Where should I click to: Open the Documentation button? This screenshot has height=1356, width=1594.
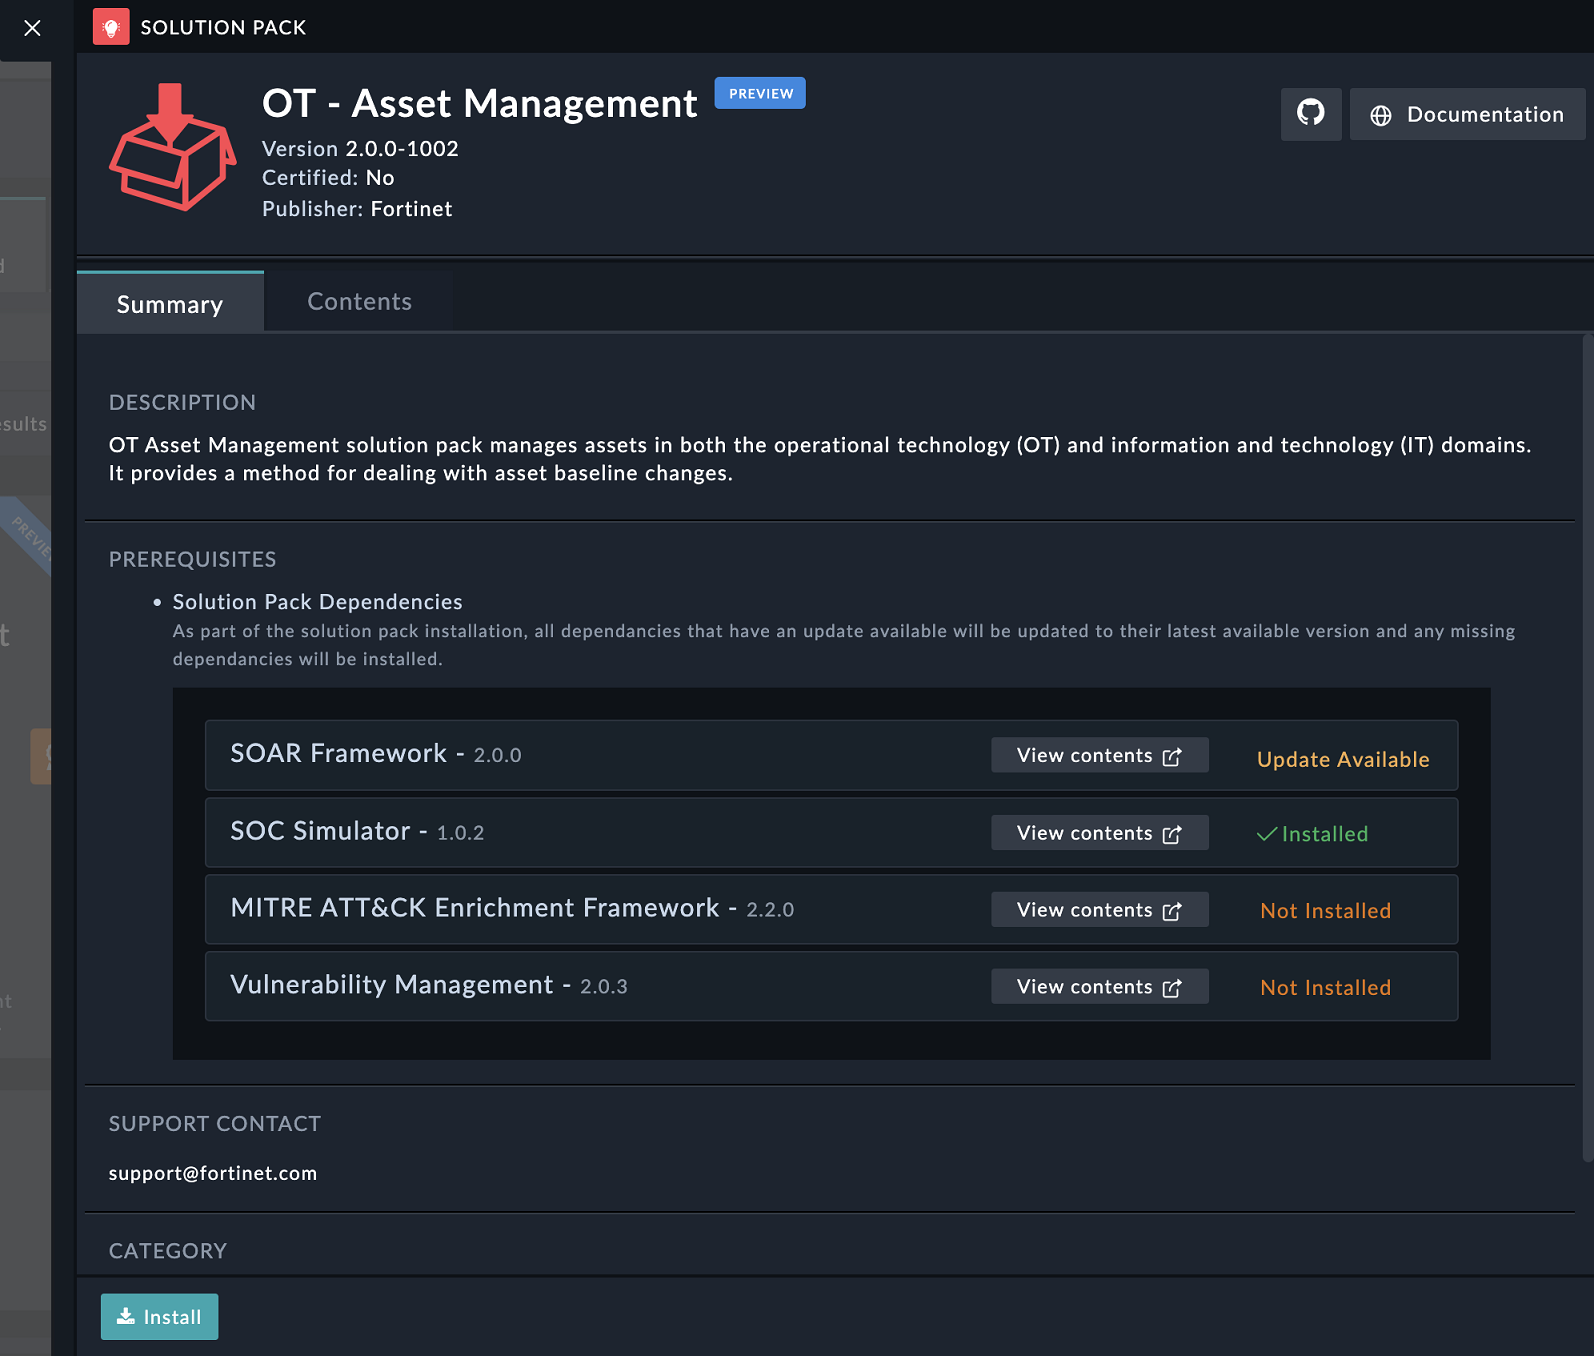1467,114
